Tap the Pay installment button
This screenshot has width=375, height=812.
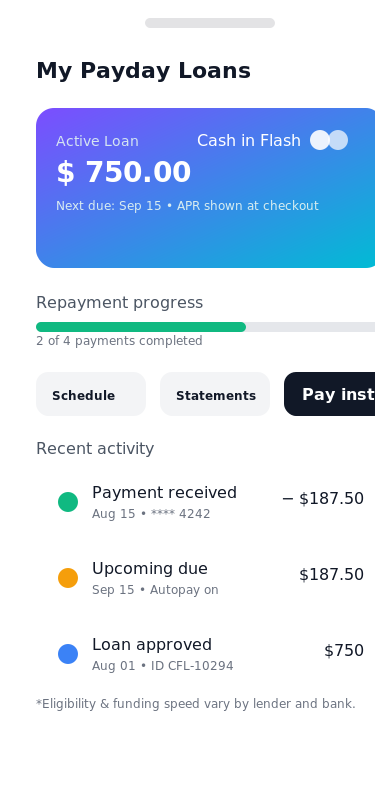(x=329, y=394)
